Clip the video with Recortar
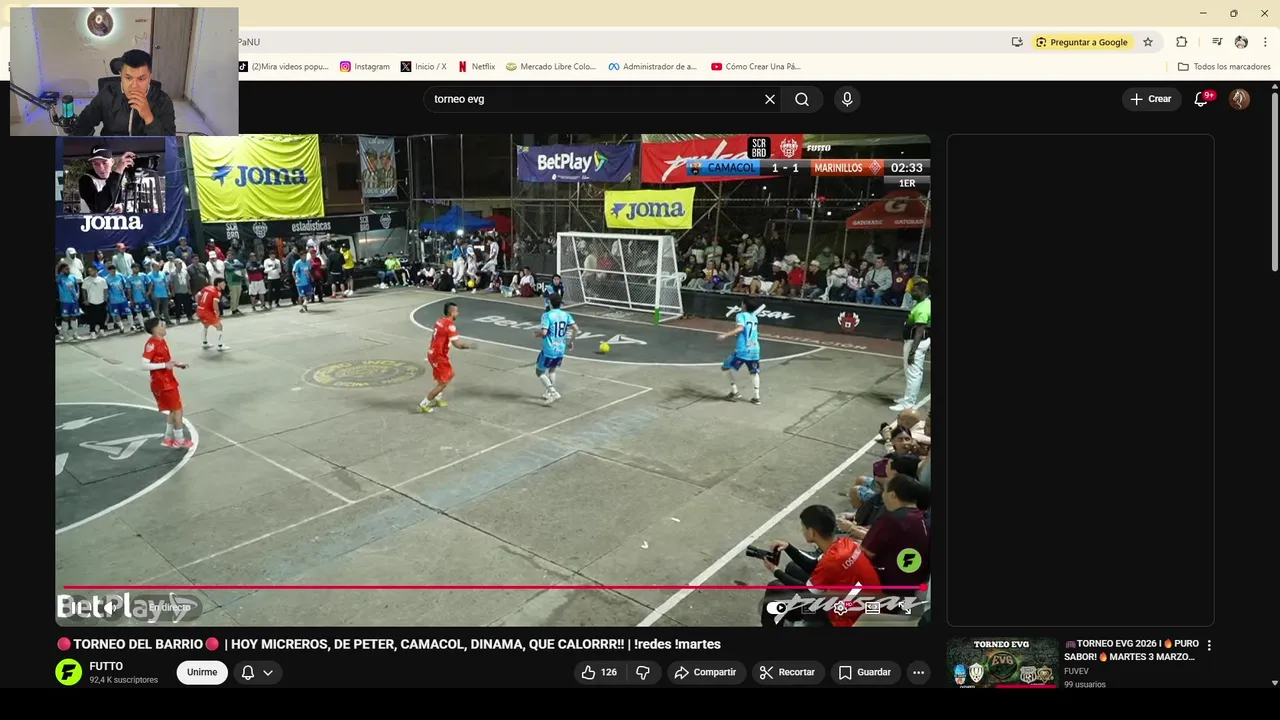The image size is (1280, 720). (787, 672)
